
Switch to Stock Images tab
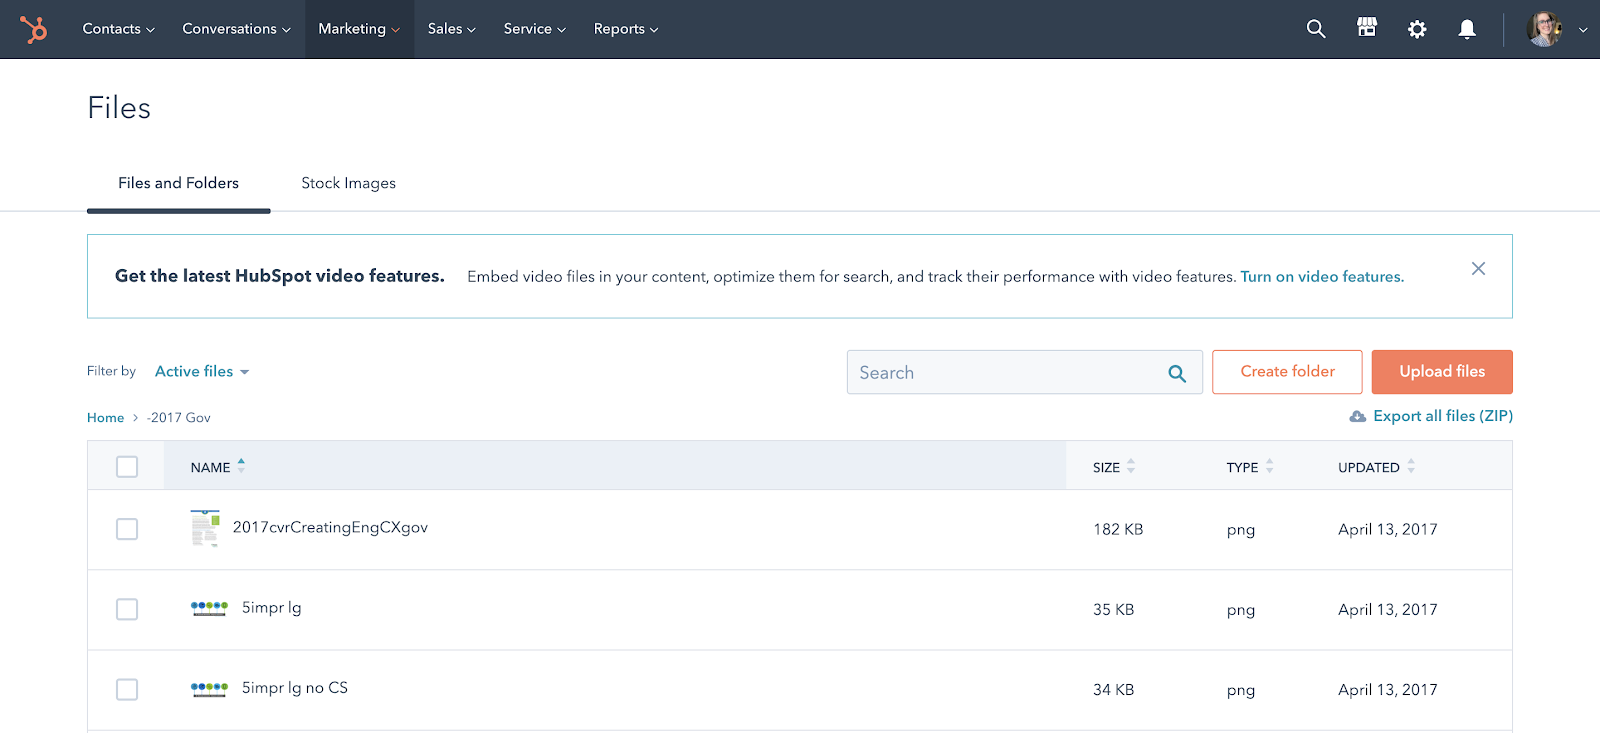(348, 183)
